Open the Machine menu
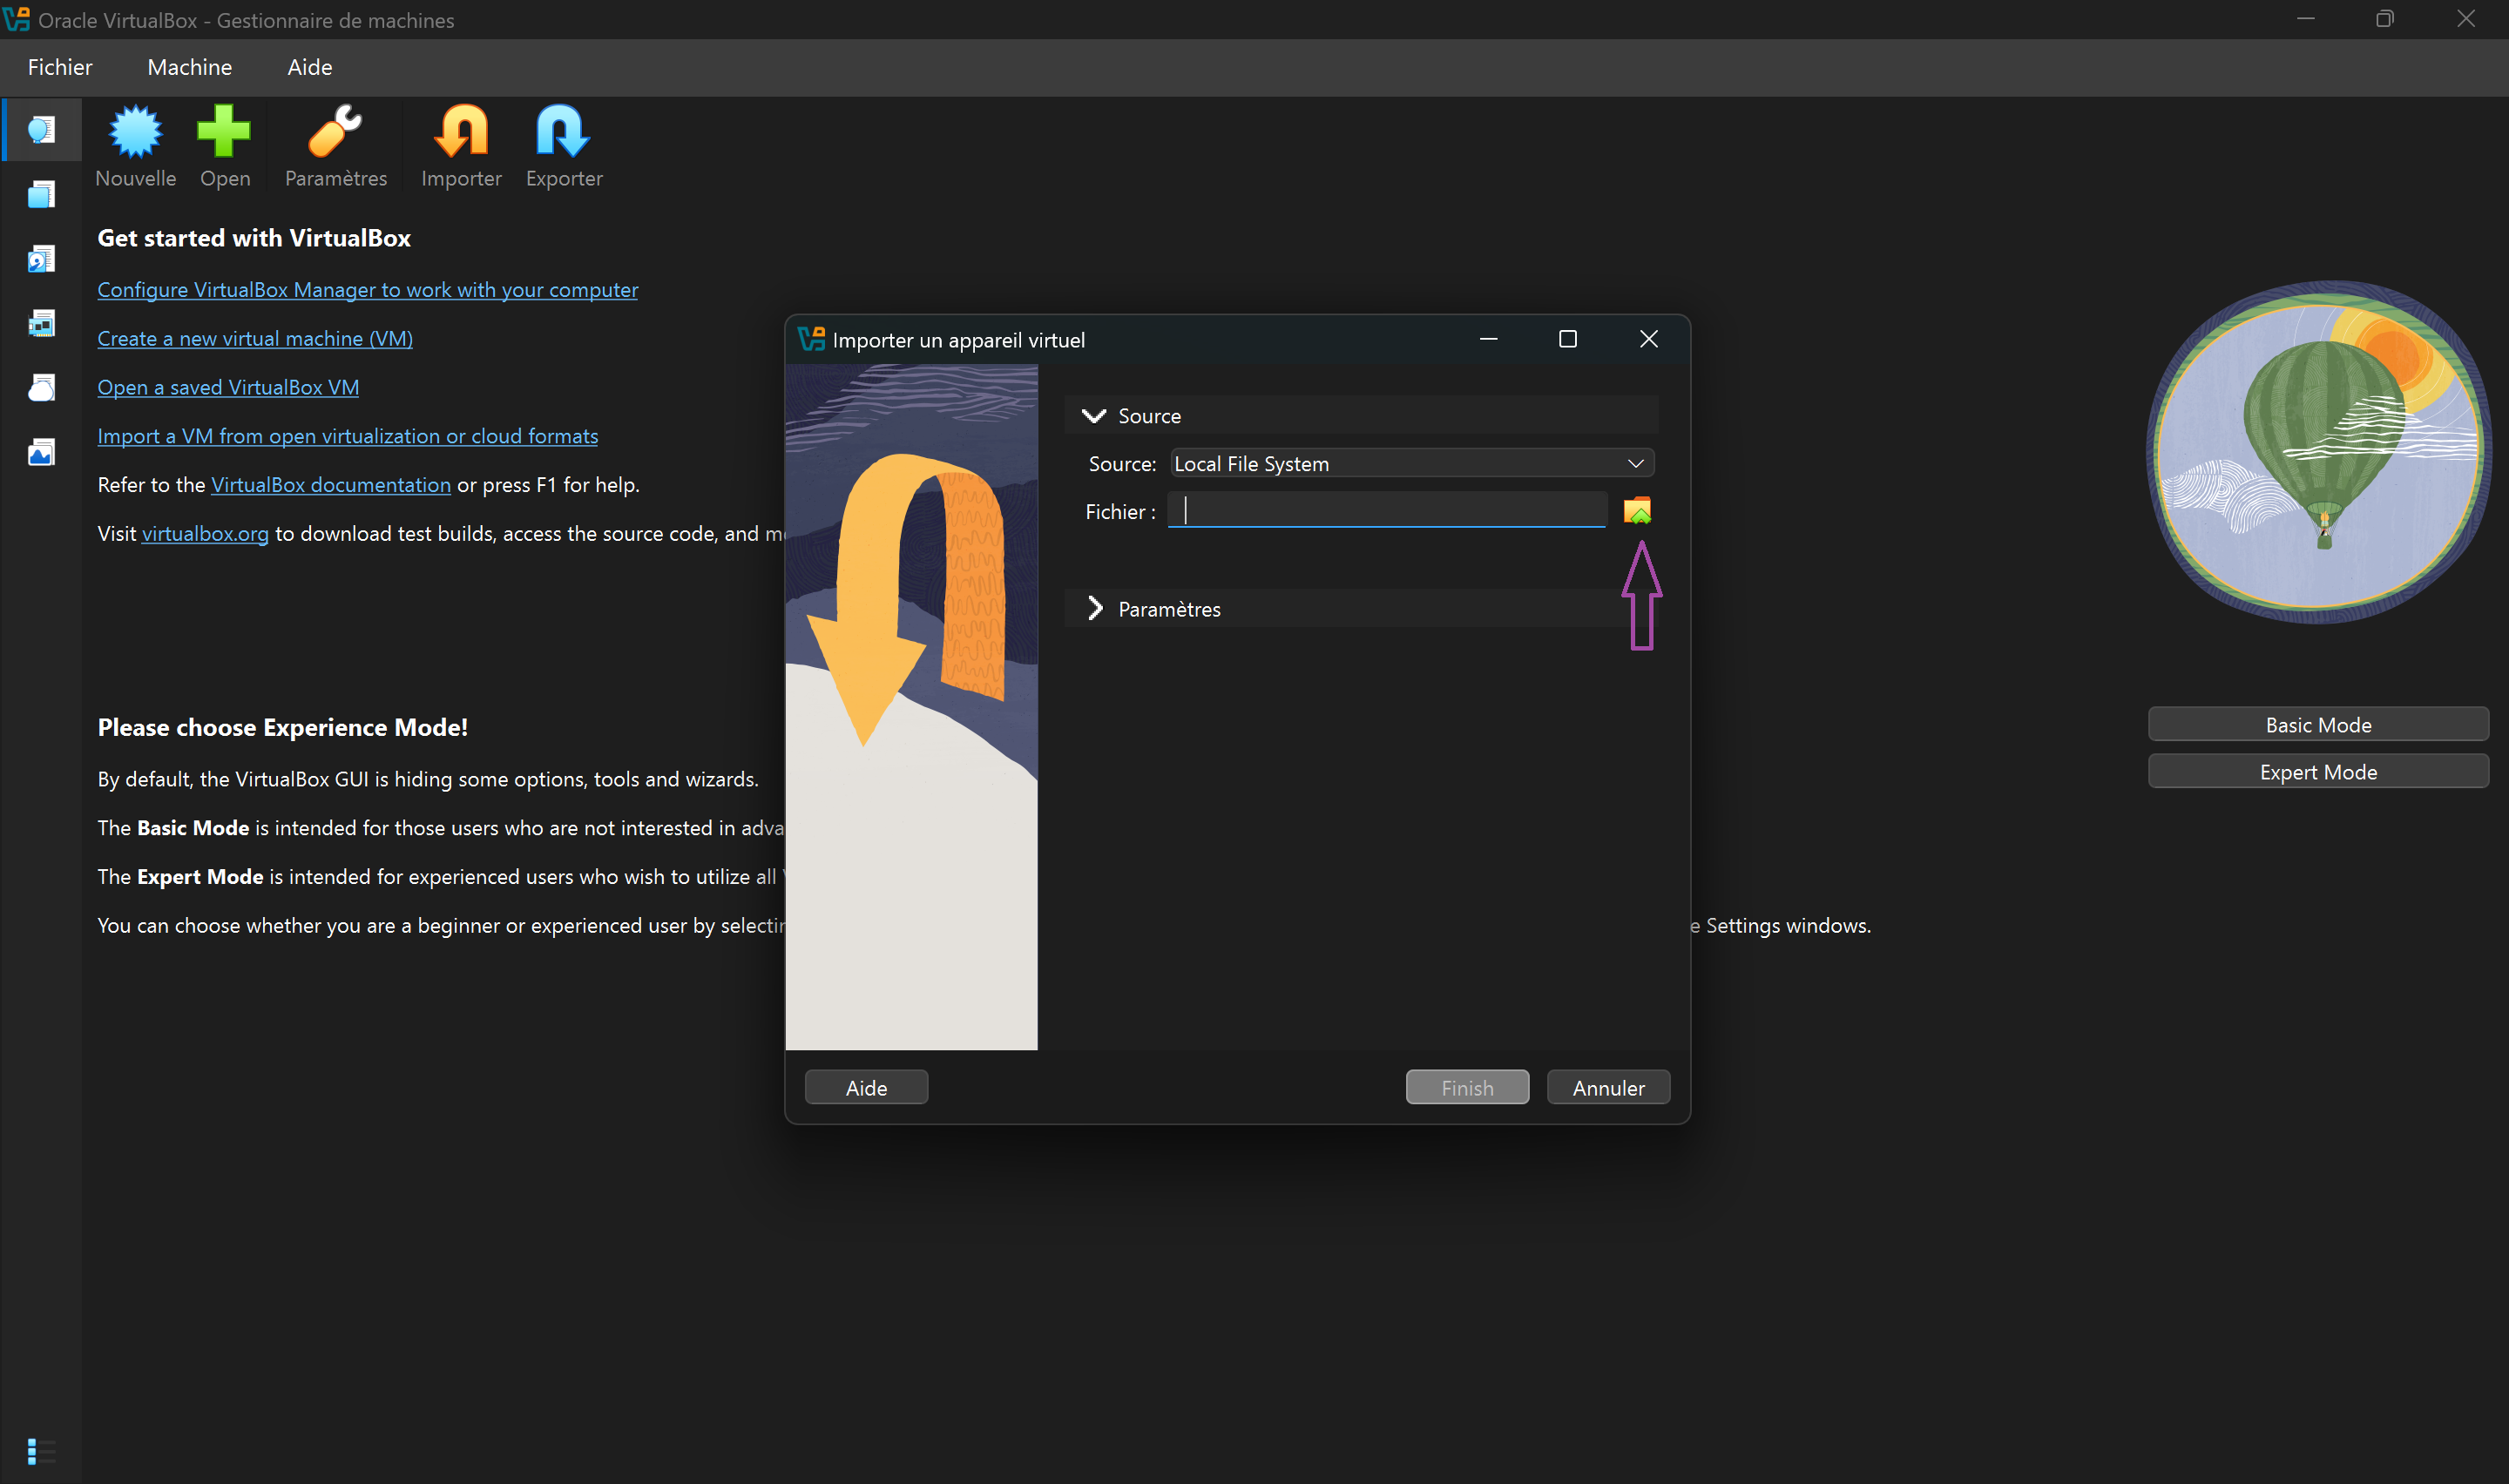The height and width of the screenshot is (1484, 2509). point(189,67)
